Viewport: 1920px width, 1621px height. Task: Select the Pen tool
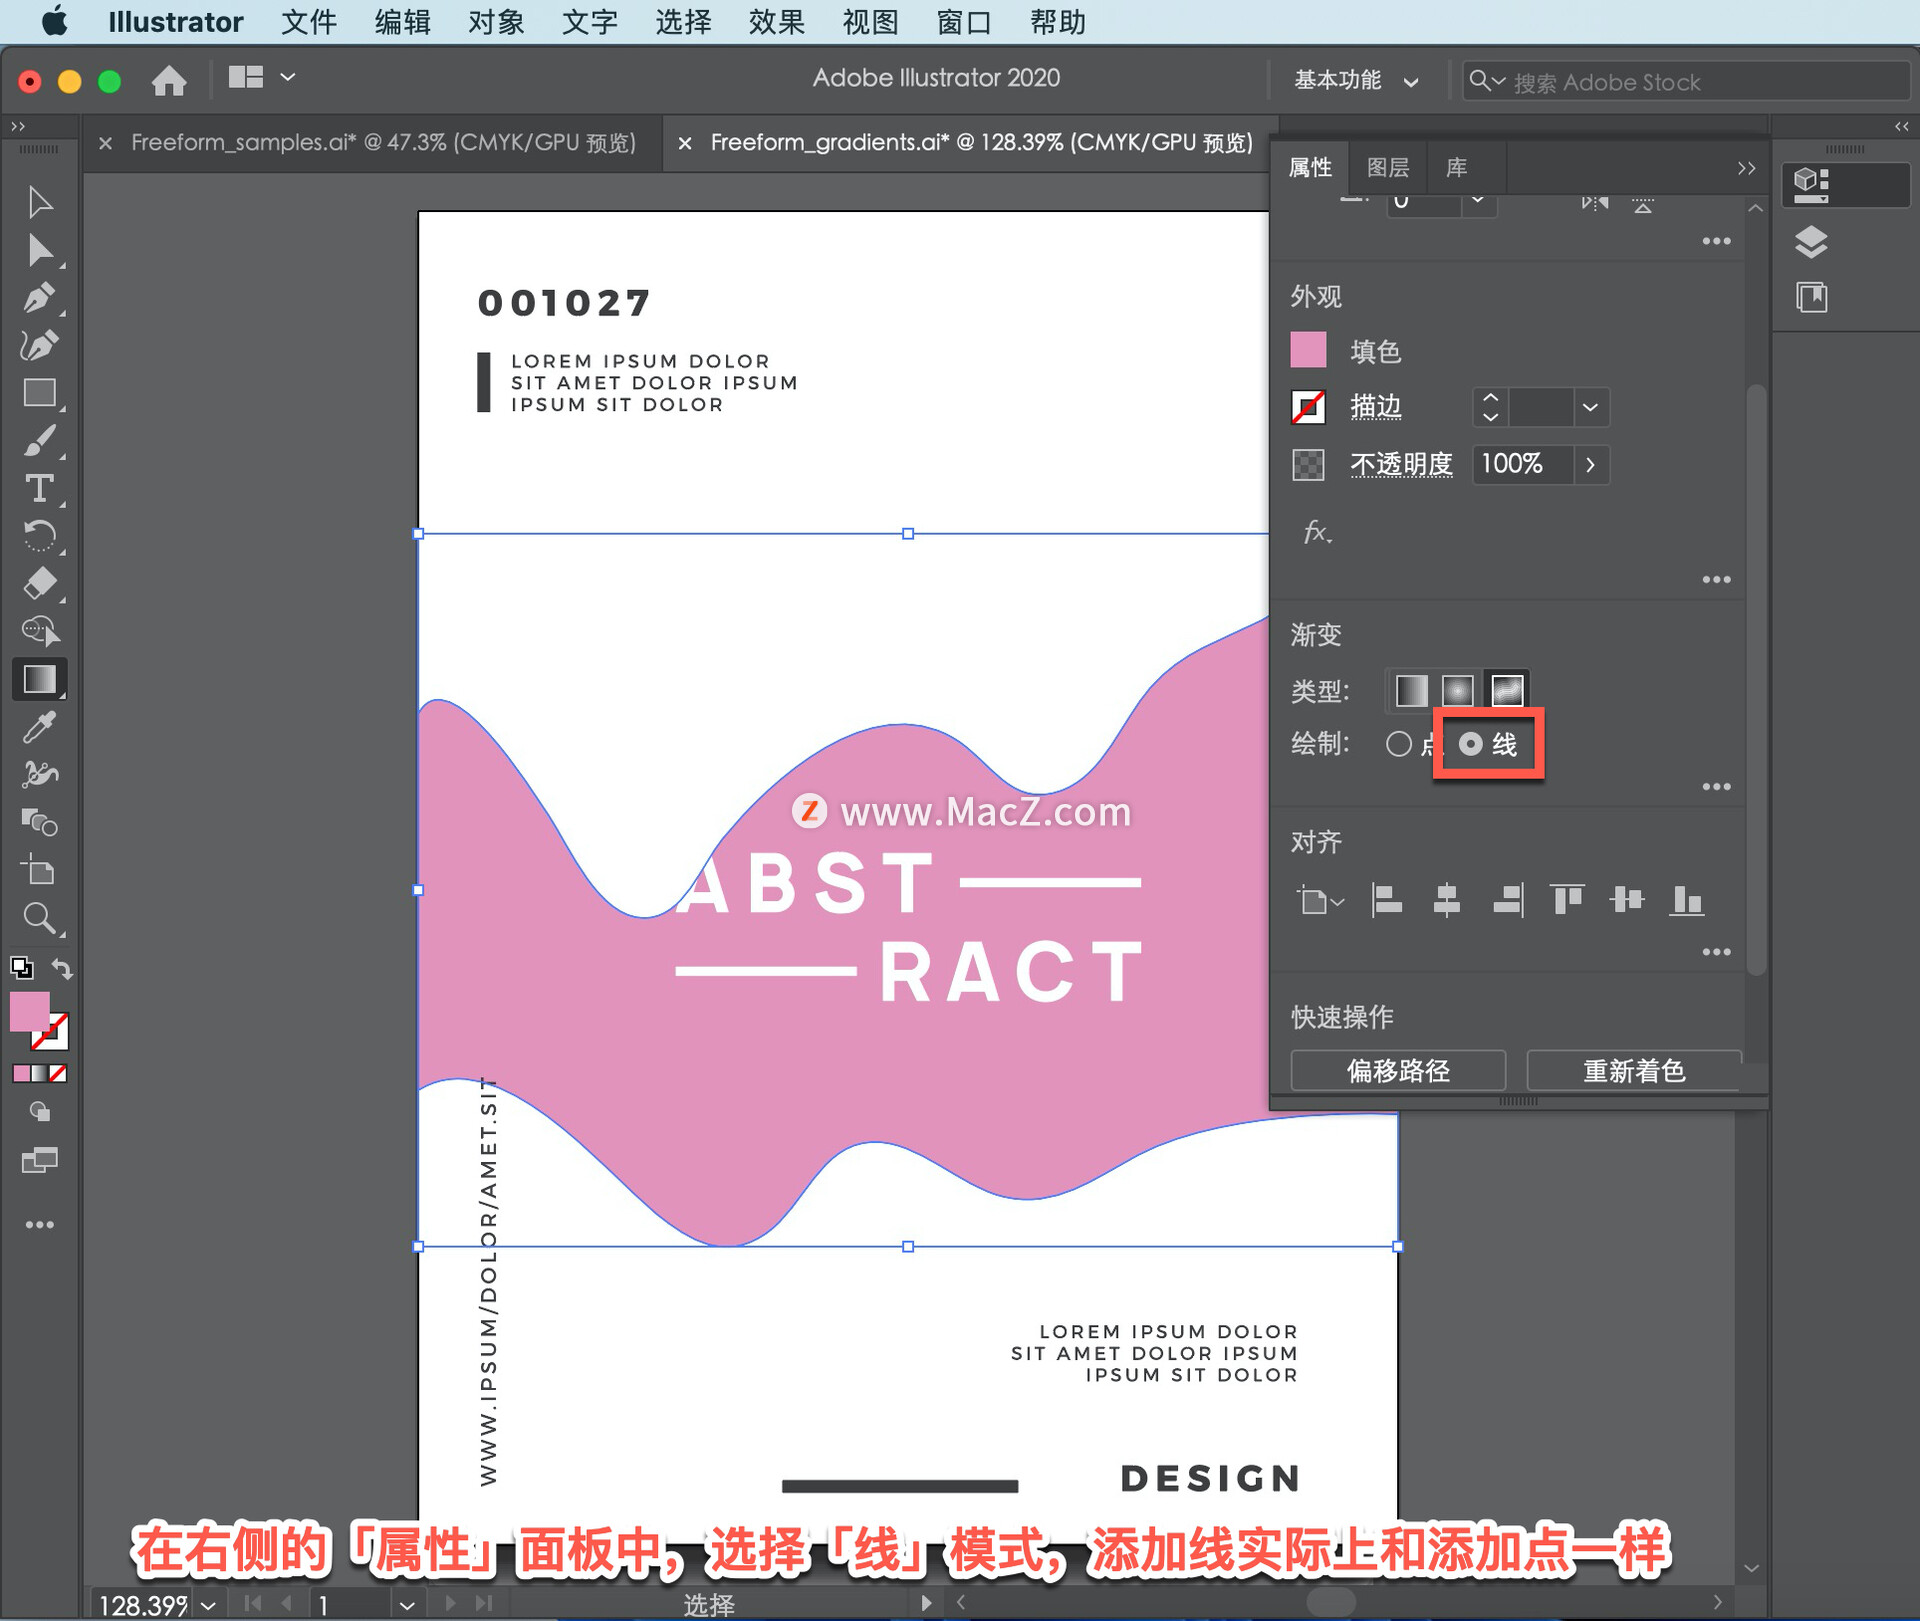39,298
